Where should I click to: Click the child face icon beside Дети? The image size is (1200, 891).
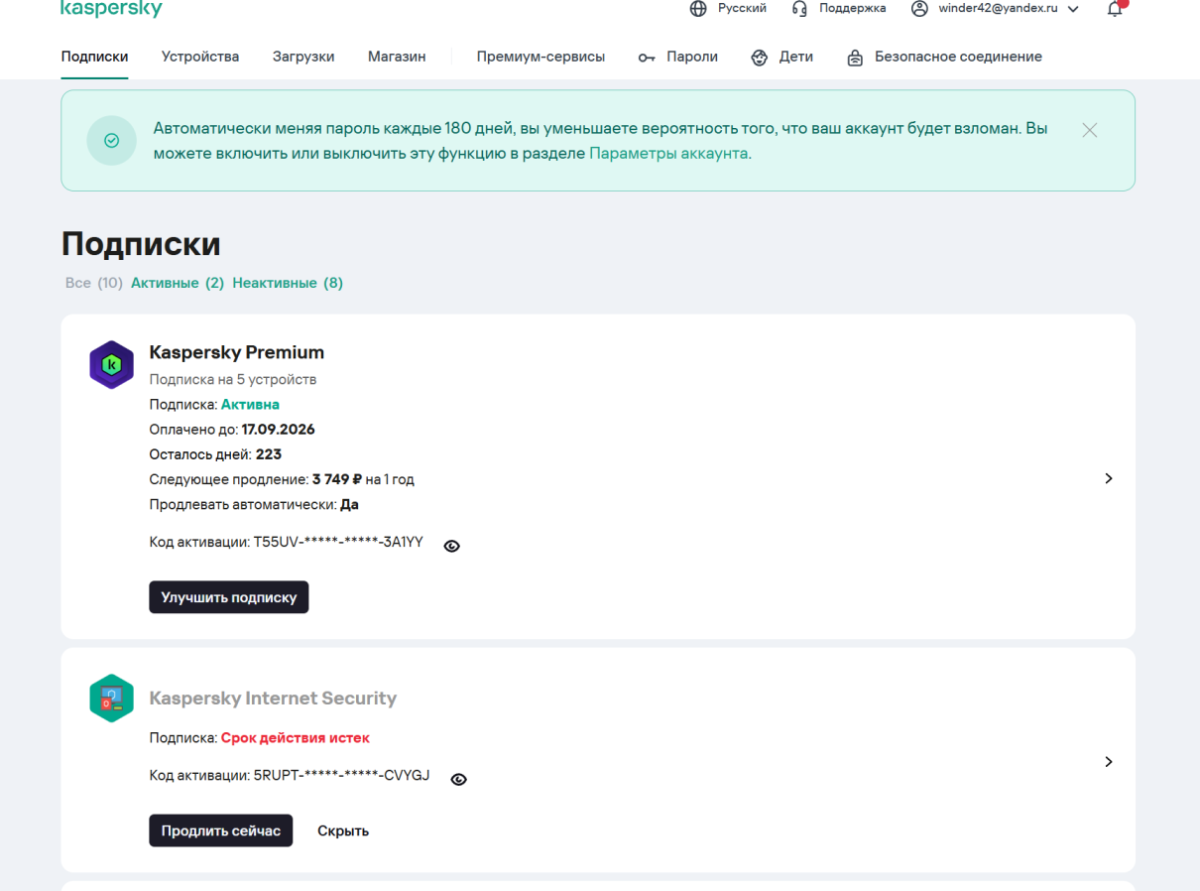[x=759, y=57]
